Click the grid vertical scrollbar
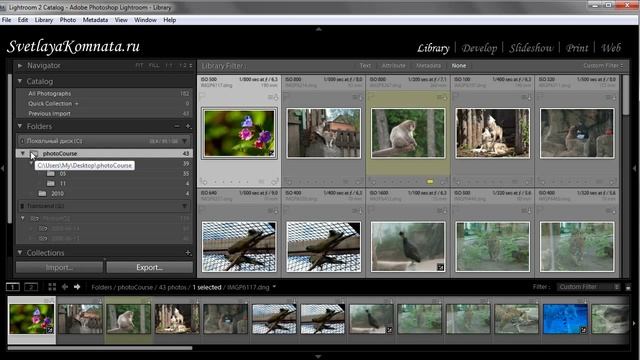 pos(626,95)
